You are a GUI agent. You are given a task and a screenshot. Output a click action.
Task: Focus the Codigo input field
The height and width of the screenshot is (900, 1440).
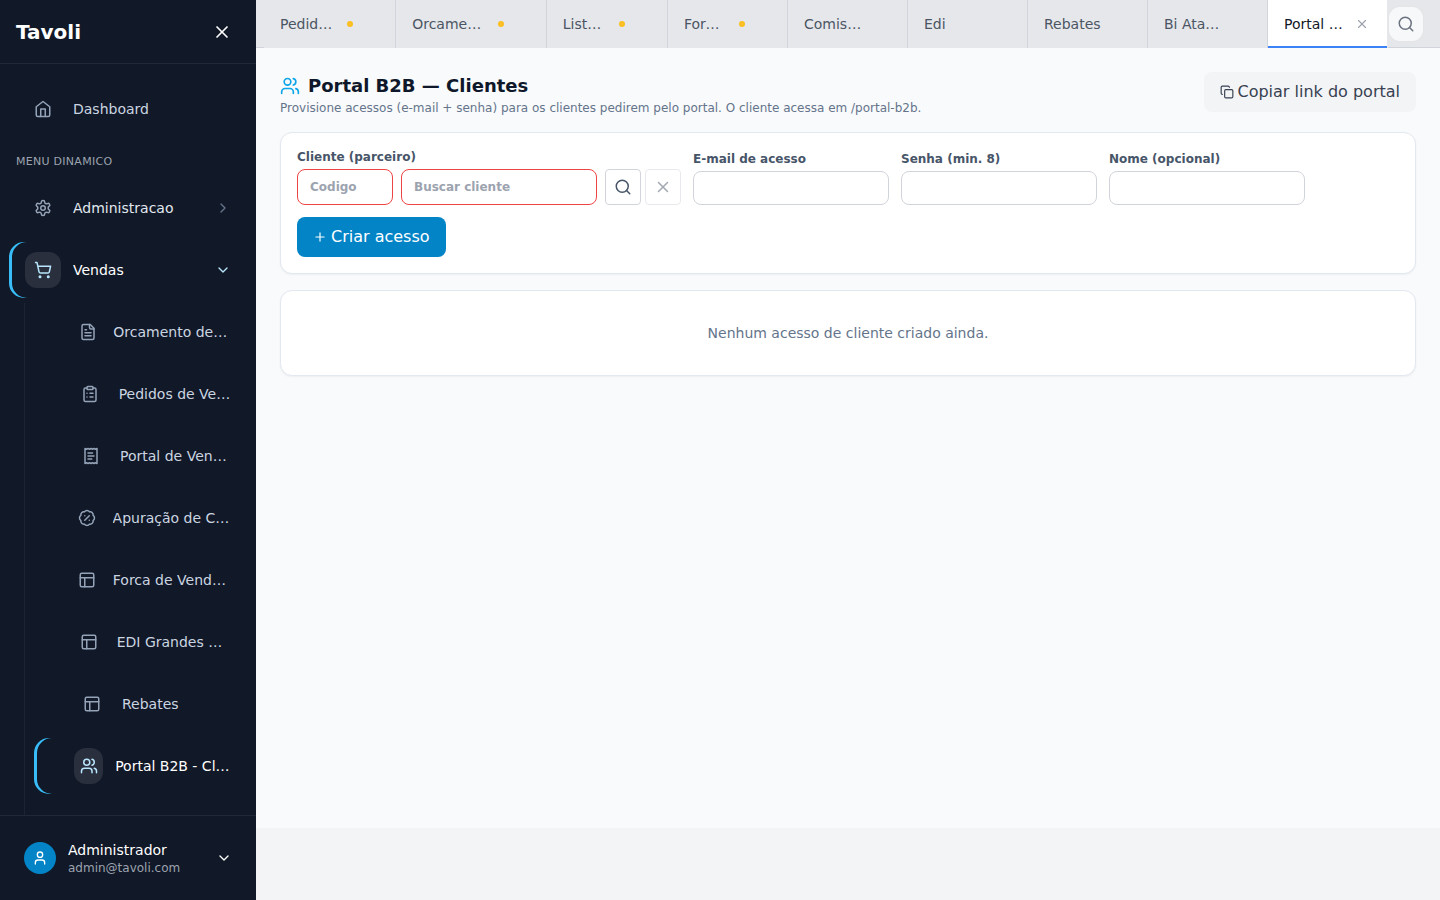tap(345, 187)
